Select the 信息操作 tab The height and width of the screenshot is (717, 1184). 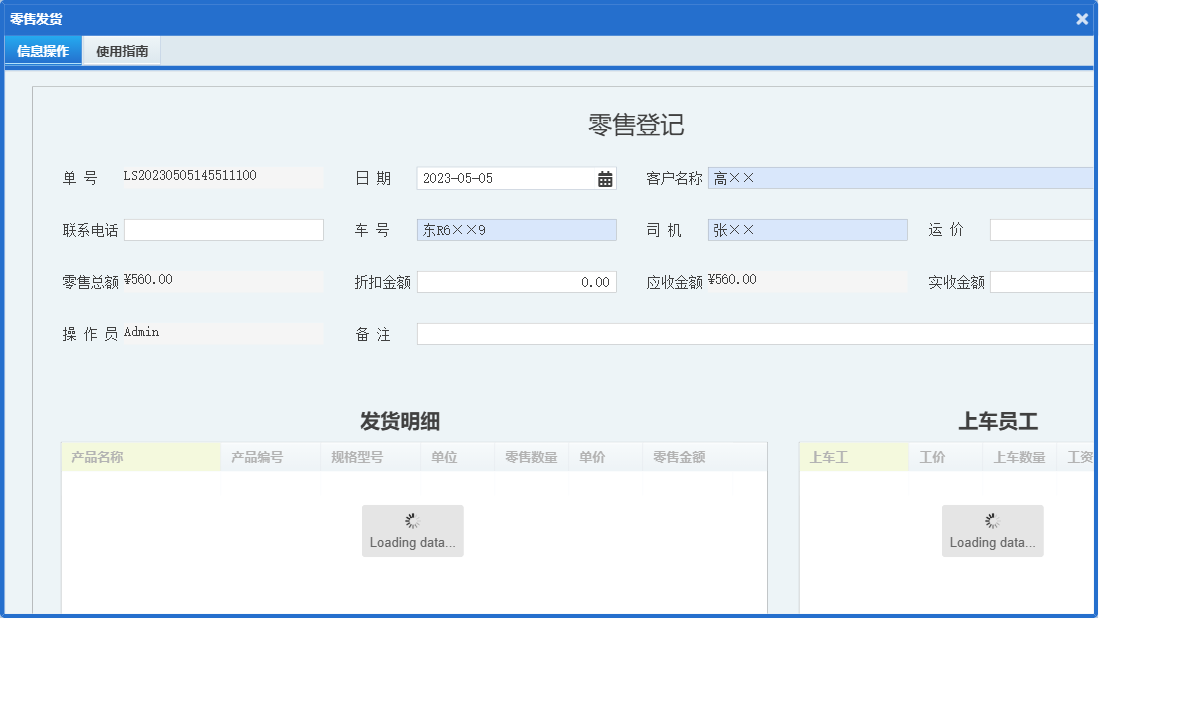point(42,50)
